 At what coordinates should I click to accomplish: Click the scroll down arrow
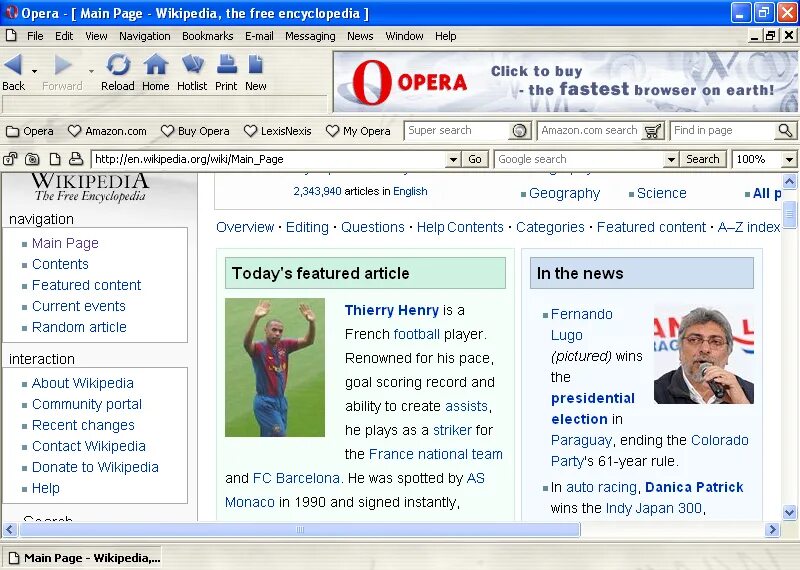(x=789, y=512)
